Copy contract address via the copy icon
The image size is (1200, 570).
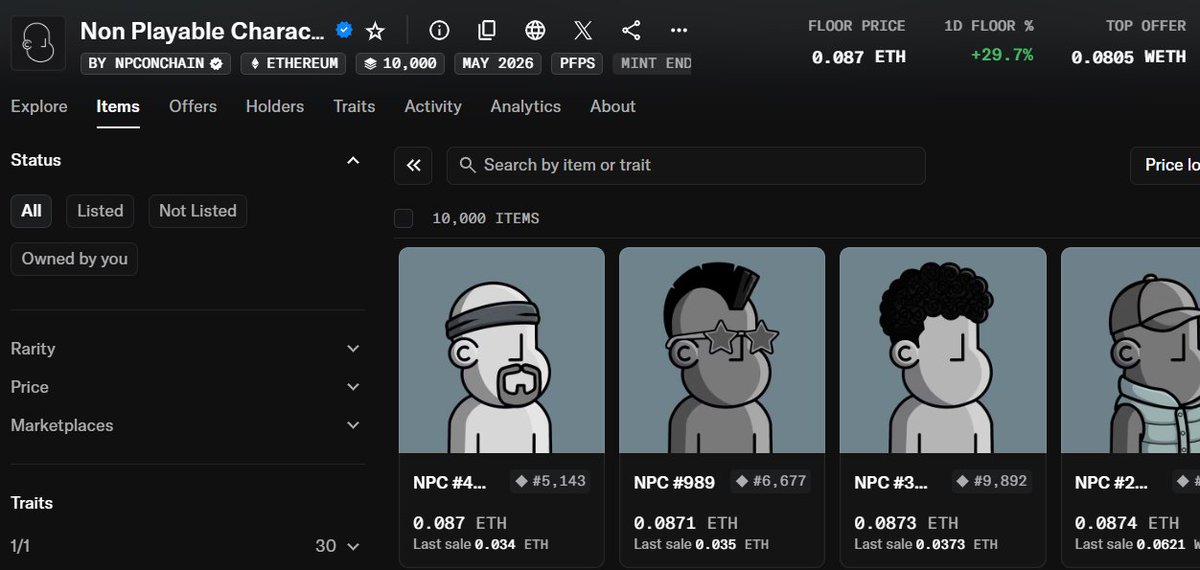pos(487,30)
